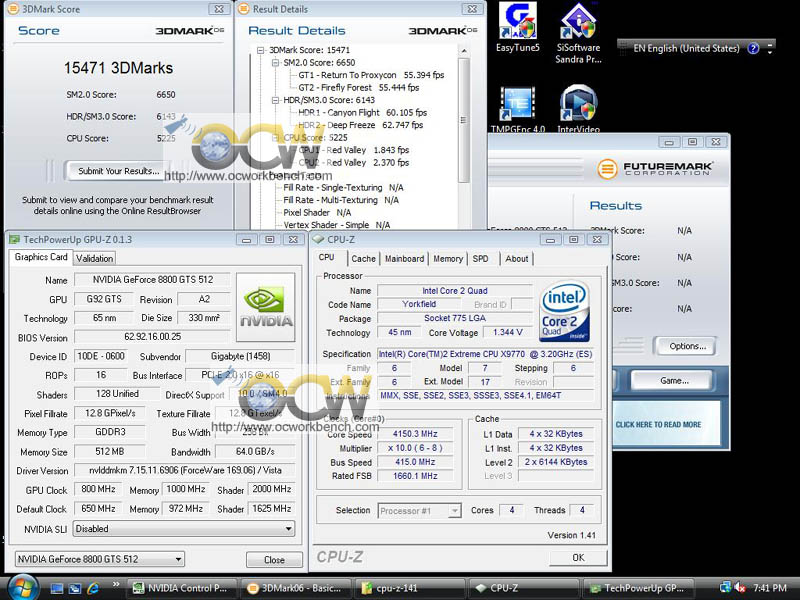Click the CPU-Z OK button
800x600 pixels.
tap(578, 558)
